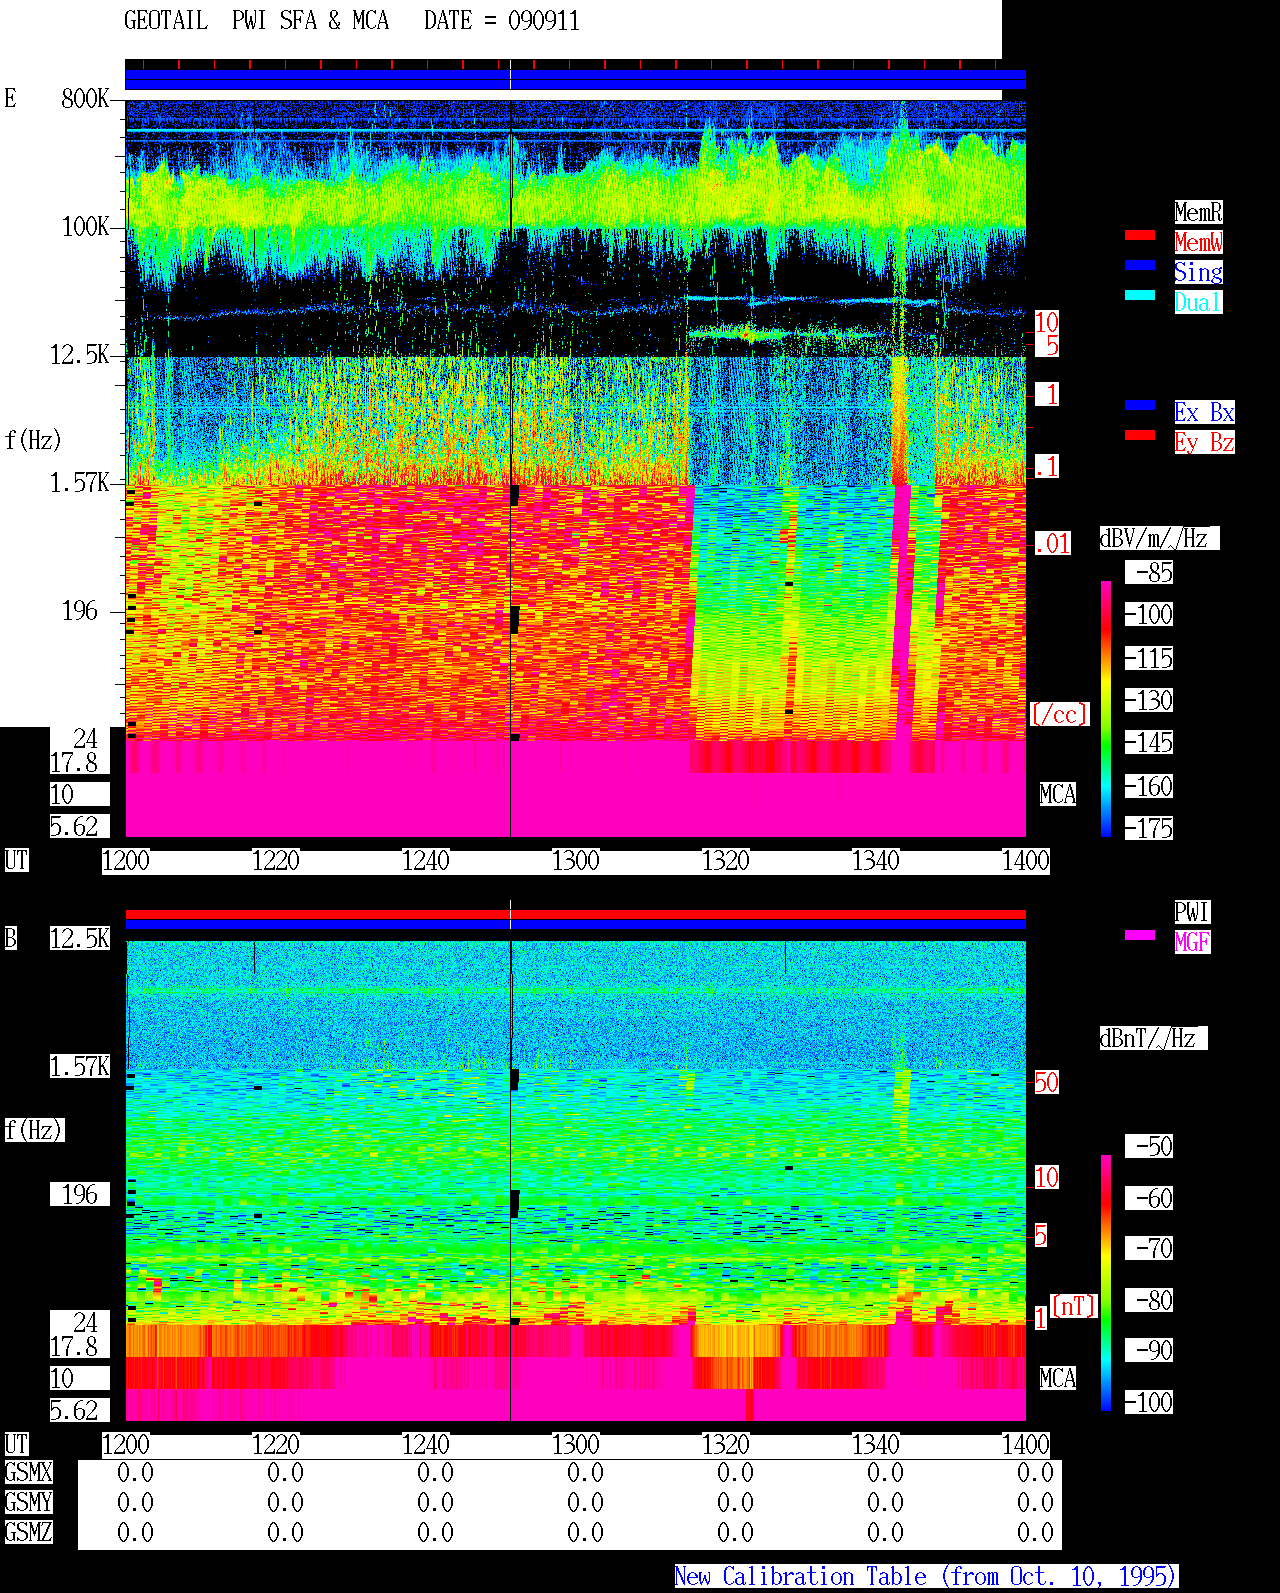Click the blue swatch beside Ex Bx
Image resolution: width=1280 pixels, height=1593 pixels.
pos(1140,405)
